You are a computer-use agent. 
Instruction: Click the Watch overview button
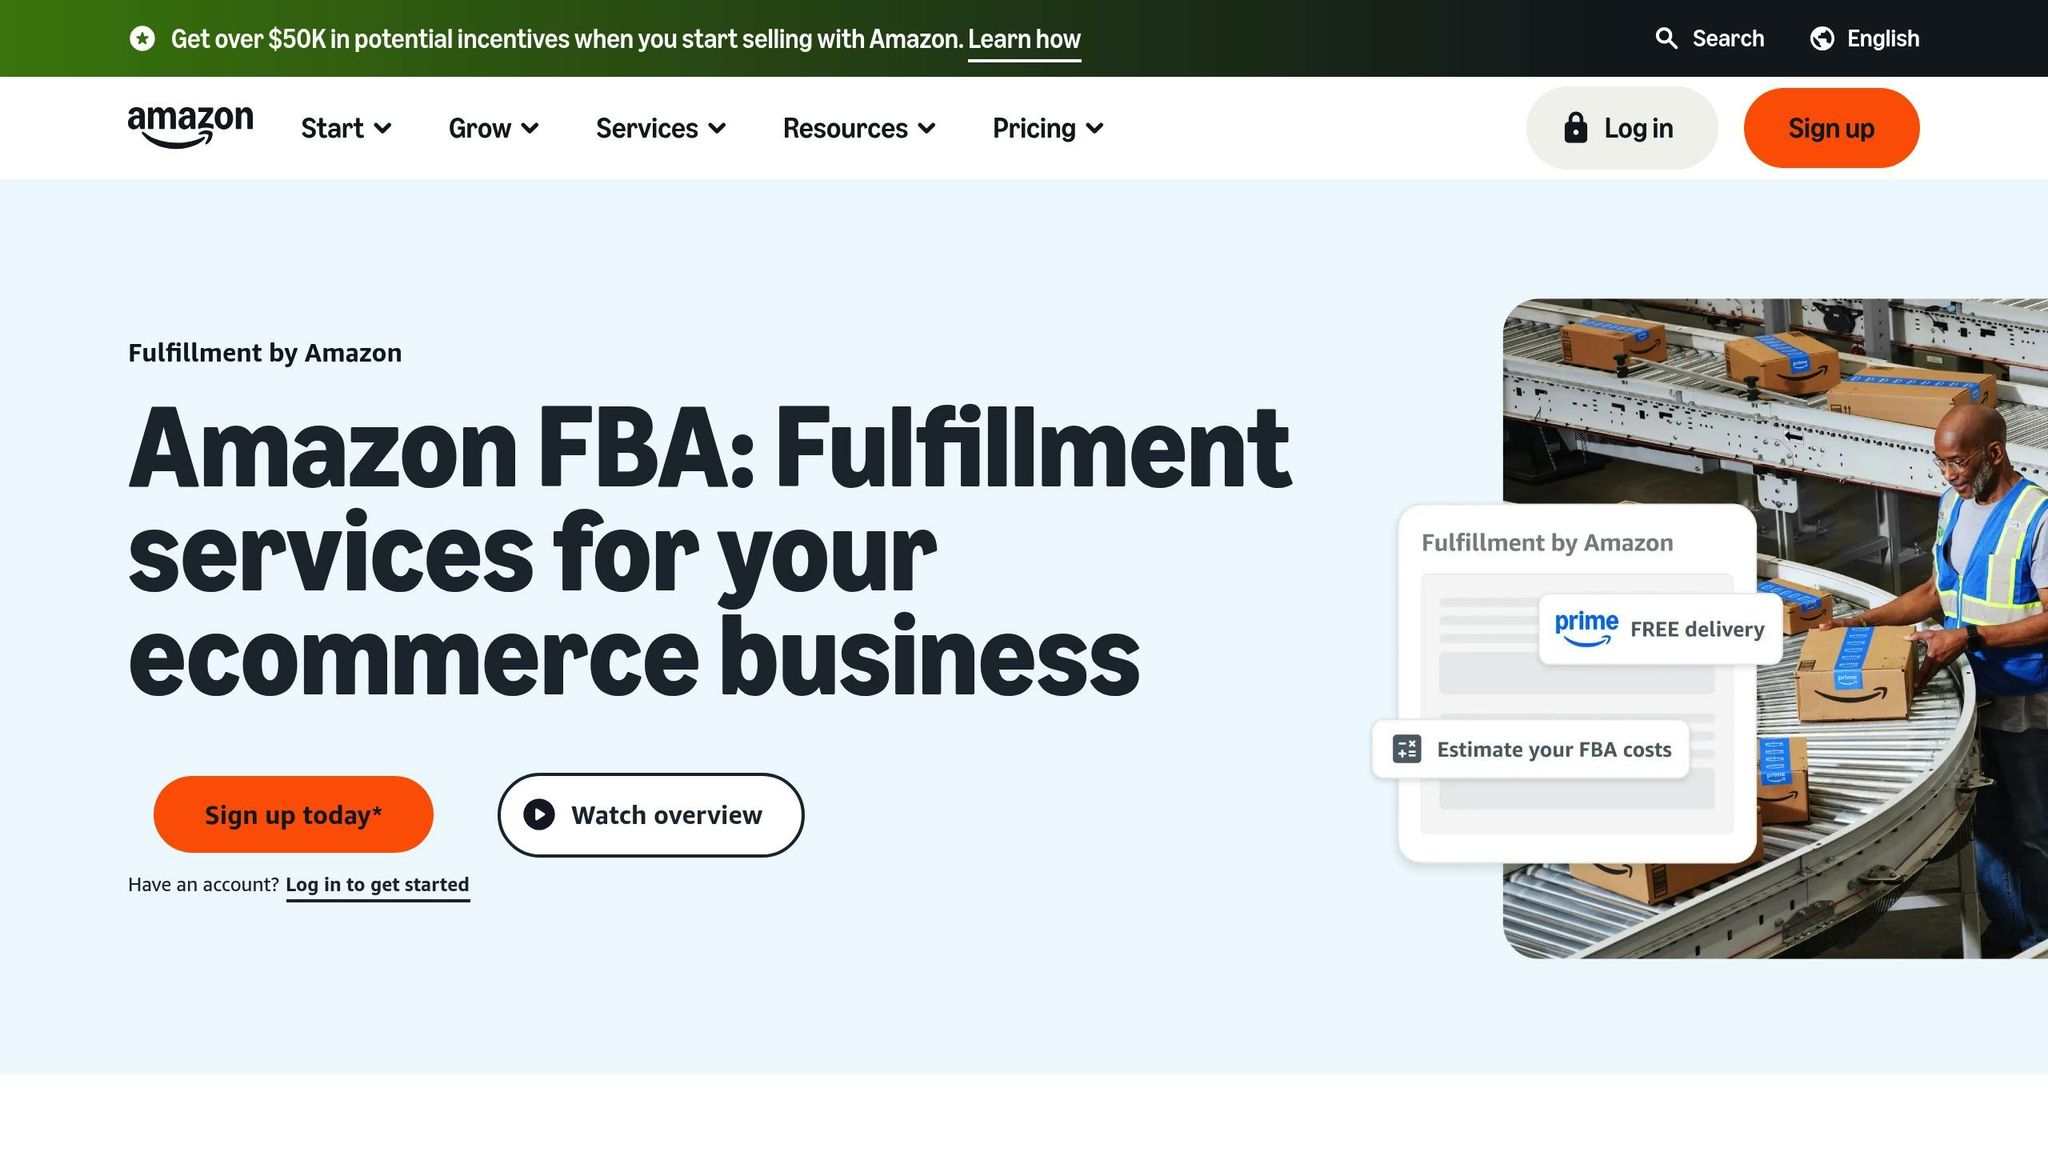pyautogui.click(x=651, y=815)
